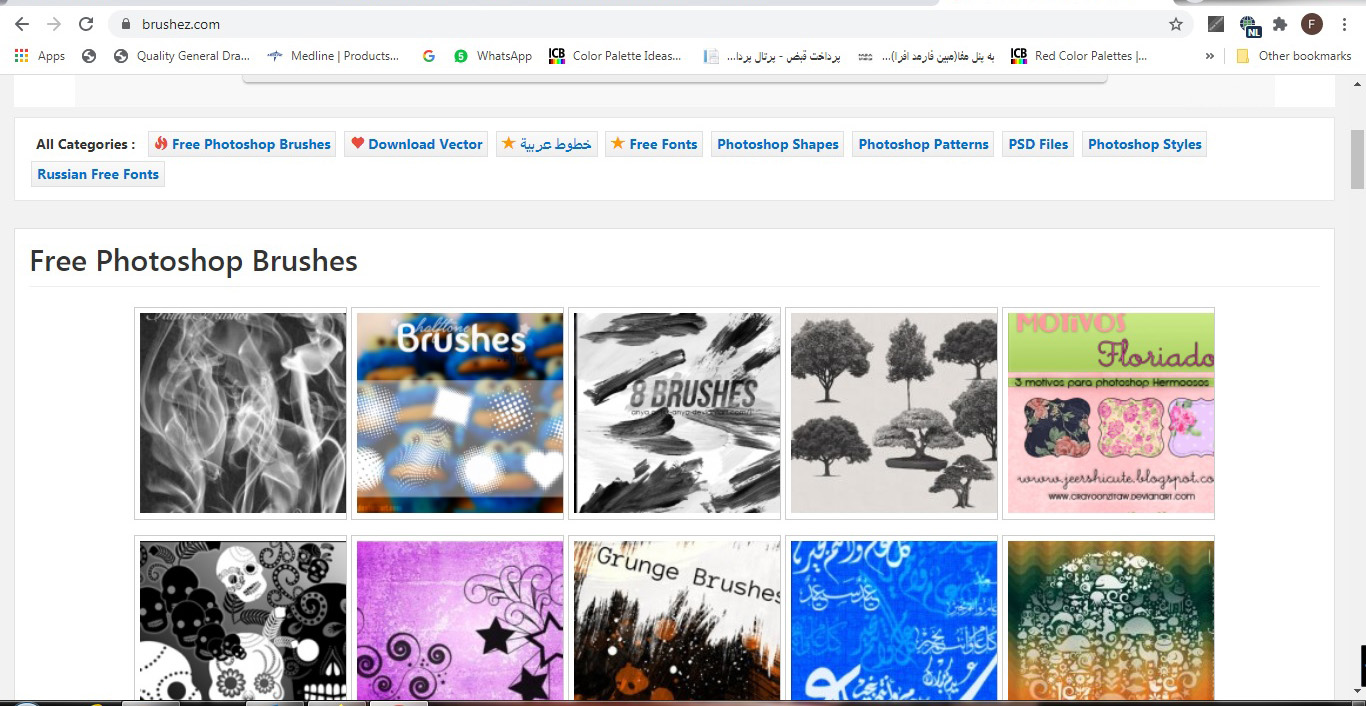
Task: Open the Russian Free Fonts category
Action: click(98, 174)
